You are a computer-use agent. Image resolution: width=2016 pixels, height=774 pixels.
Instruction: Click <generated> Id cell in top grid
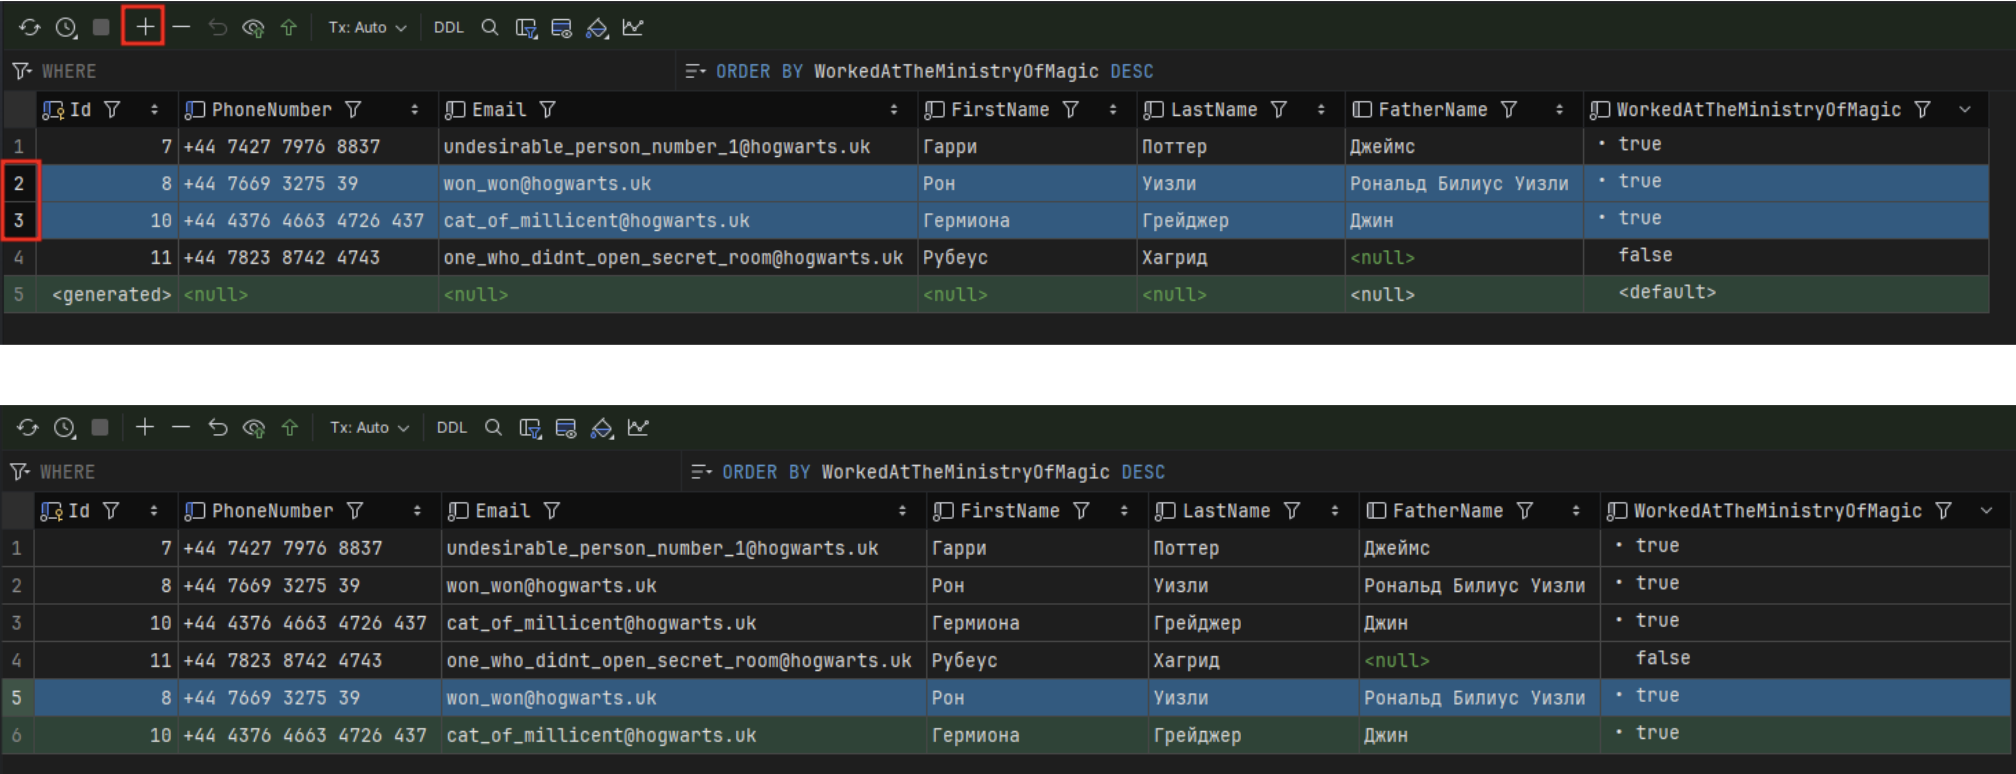[108, 295]
